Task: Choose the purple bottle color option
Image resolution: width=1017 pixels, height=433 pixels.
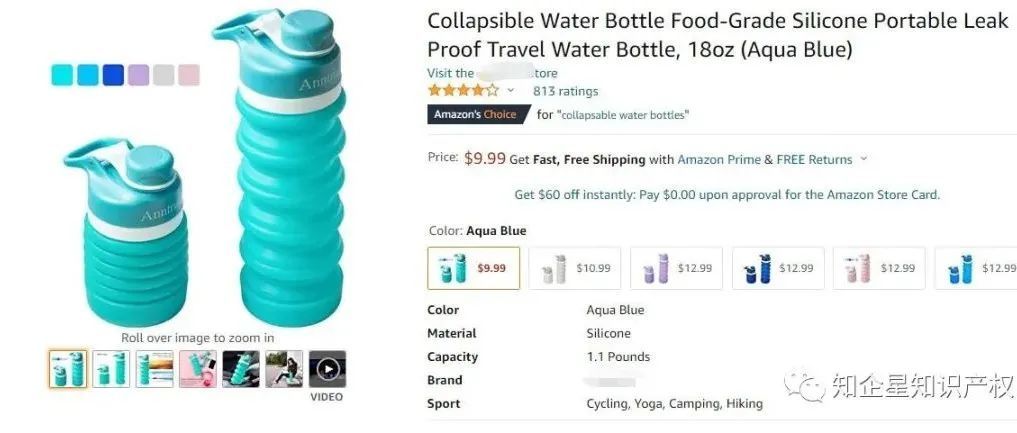Action: [x=676, y=268]
